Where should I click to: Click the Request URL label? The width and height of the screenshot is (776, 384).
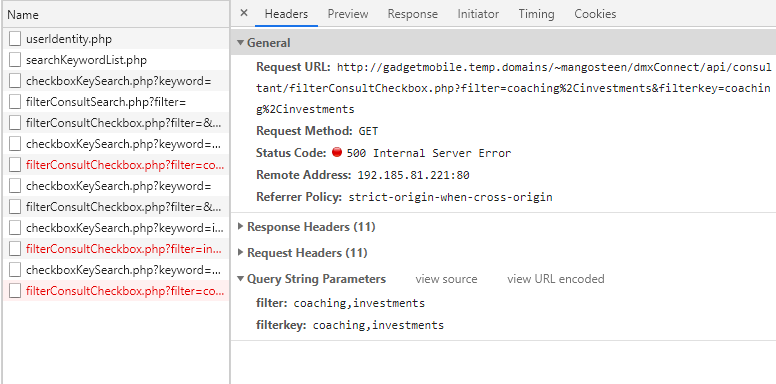pos(293,67)
